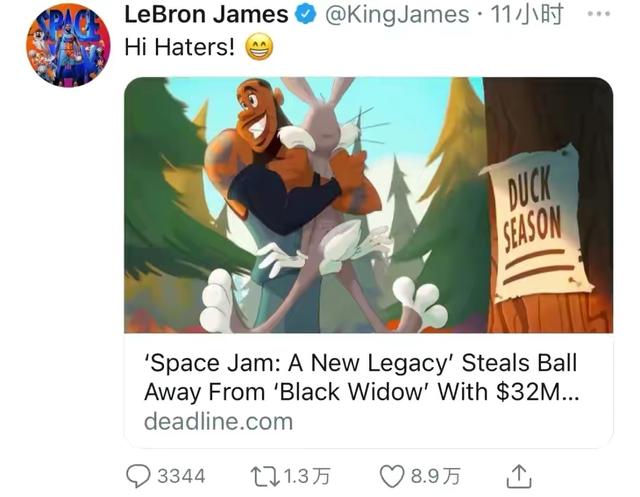640x497 pixels.
Task: Click the Duck Season sign in image
Action: [x=537, y=224]
